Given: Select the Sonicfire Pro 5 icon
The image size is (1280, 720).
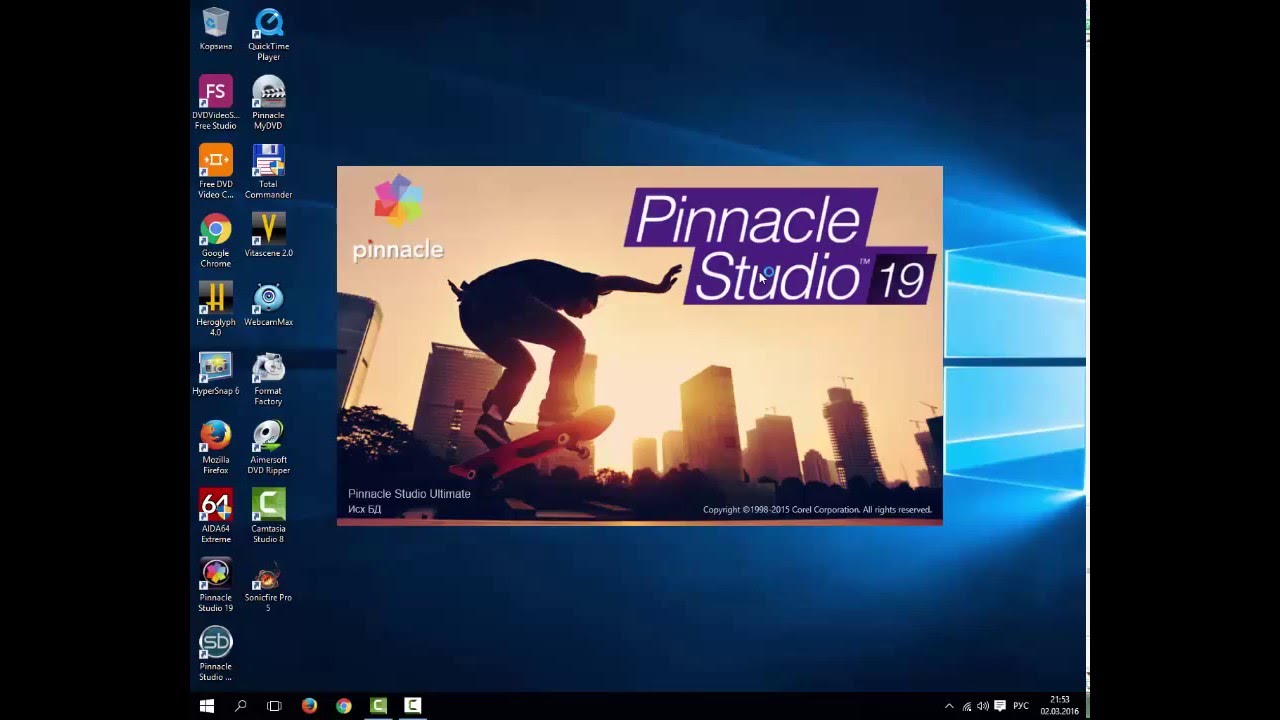Looking at the screenshot, I should (268, 586).
